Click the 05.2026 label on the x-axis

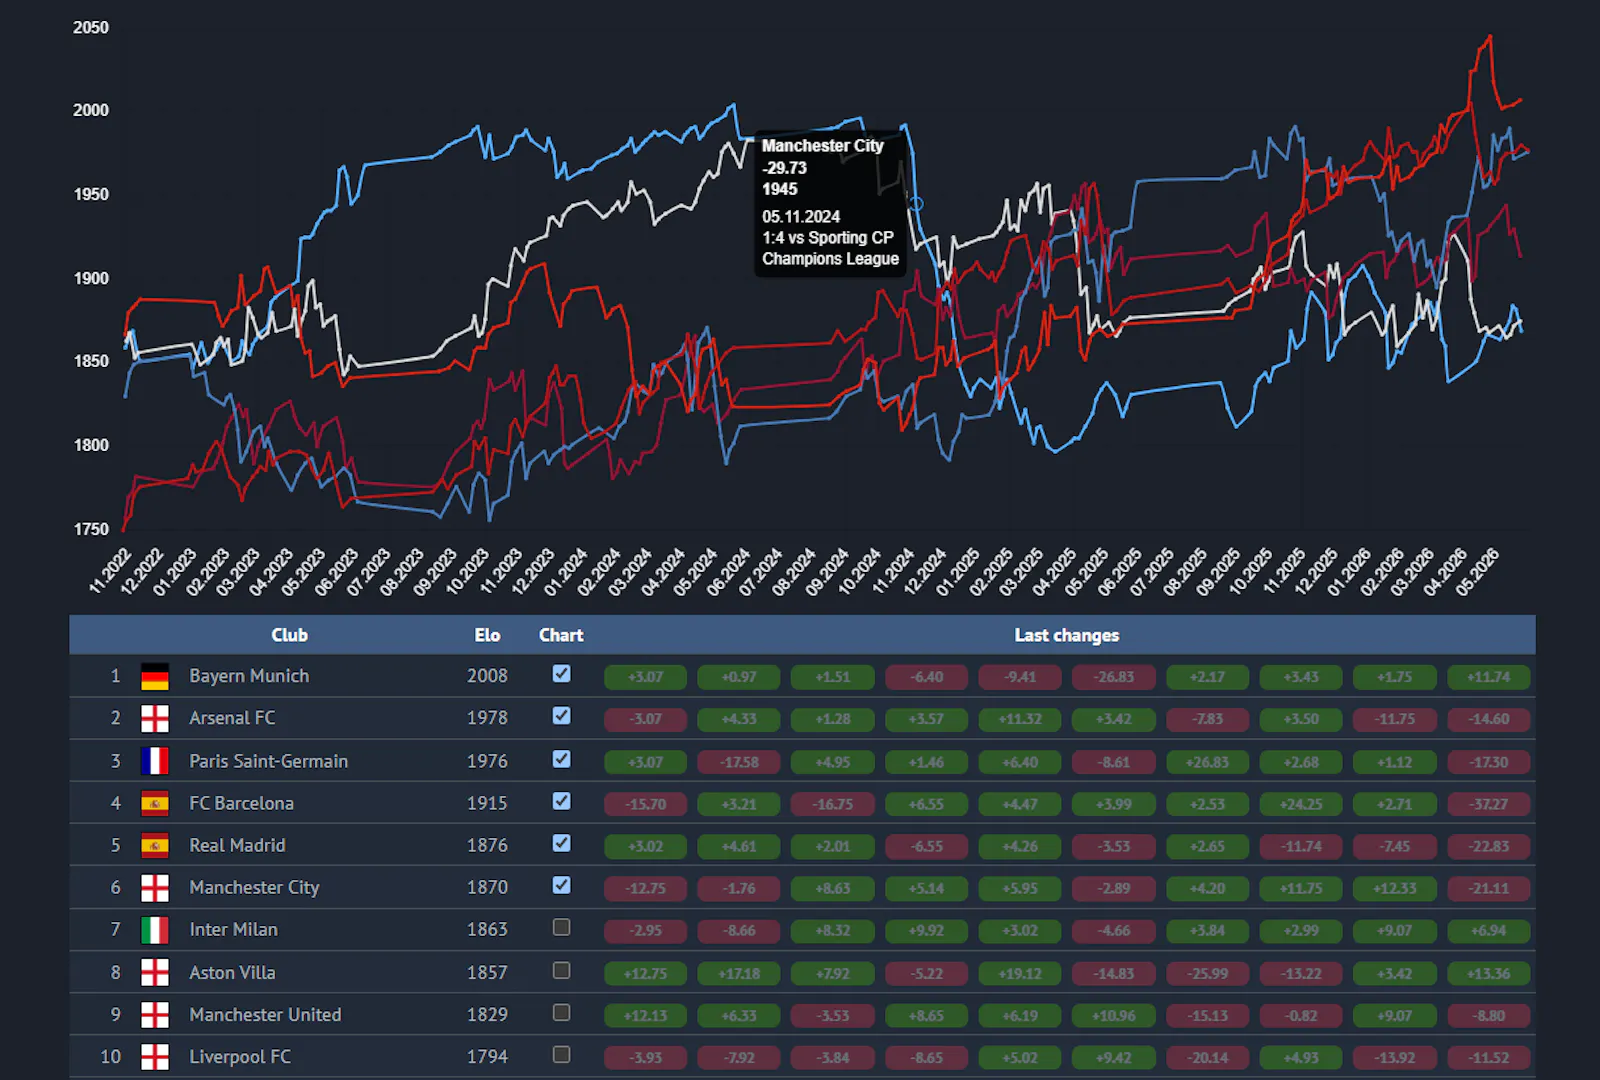click(1478, 571)
